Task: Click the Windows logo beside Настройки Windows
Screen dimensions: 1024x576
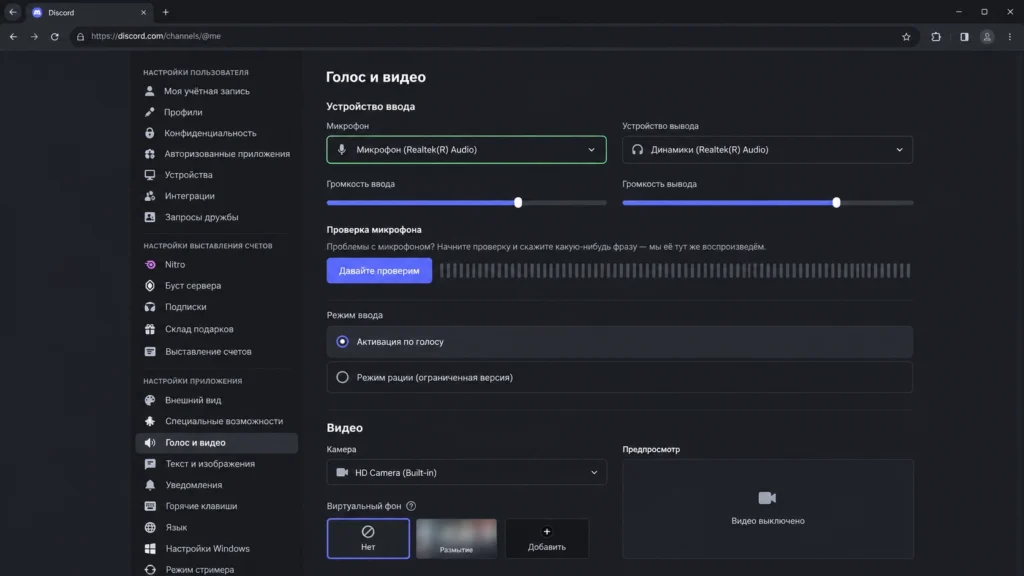Action: point(150,549)
